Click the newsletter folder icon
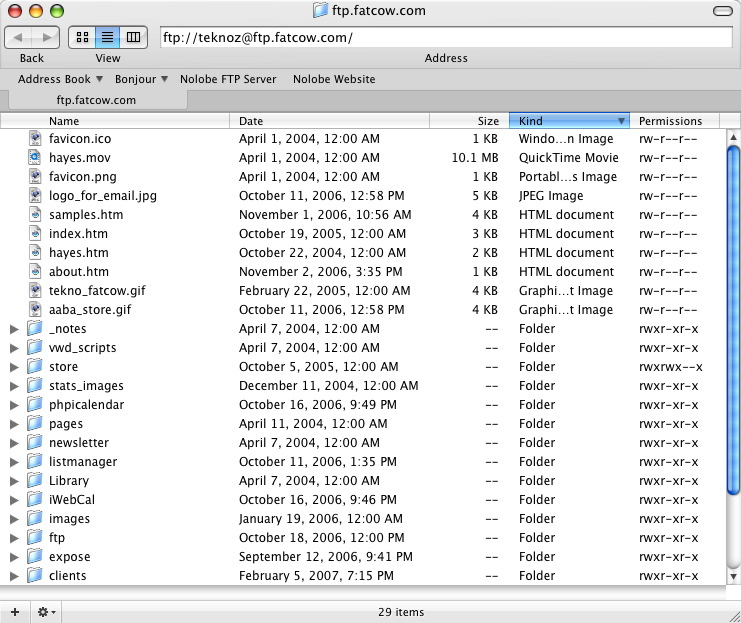This screenshot has height=623, width=741. [34, 442]
